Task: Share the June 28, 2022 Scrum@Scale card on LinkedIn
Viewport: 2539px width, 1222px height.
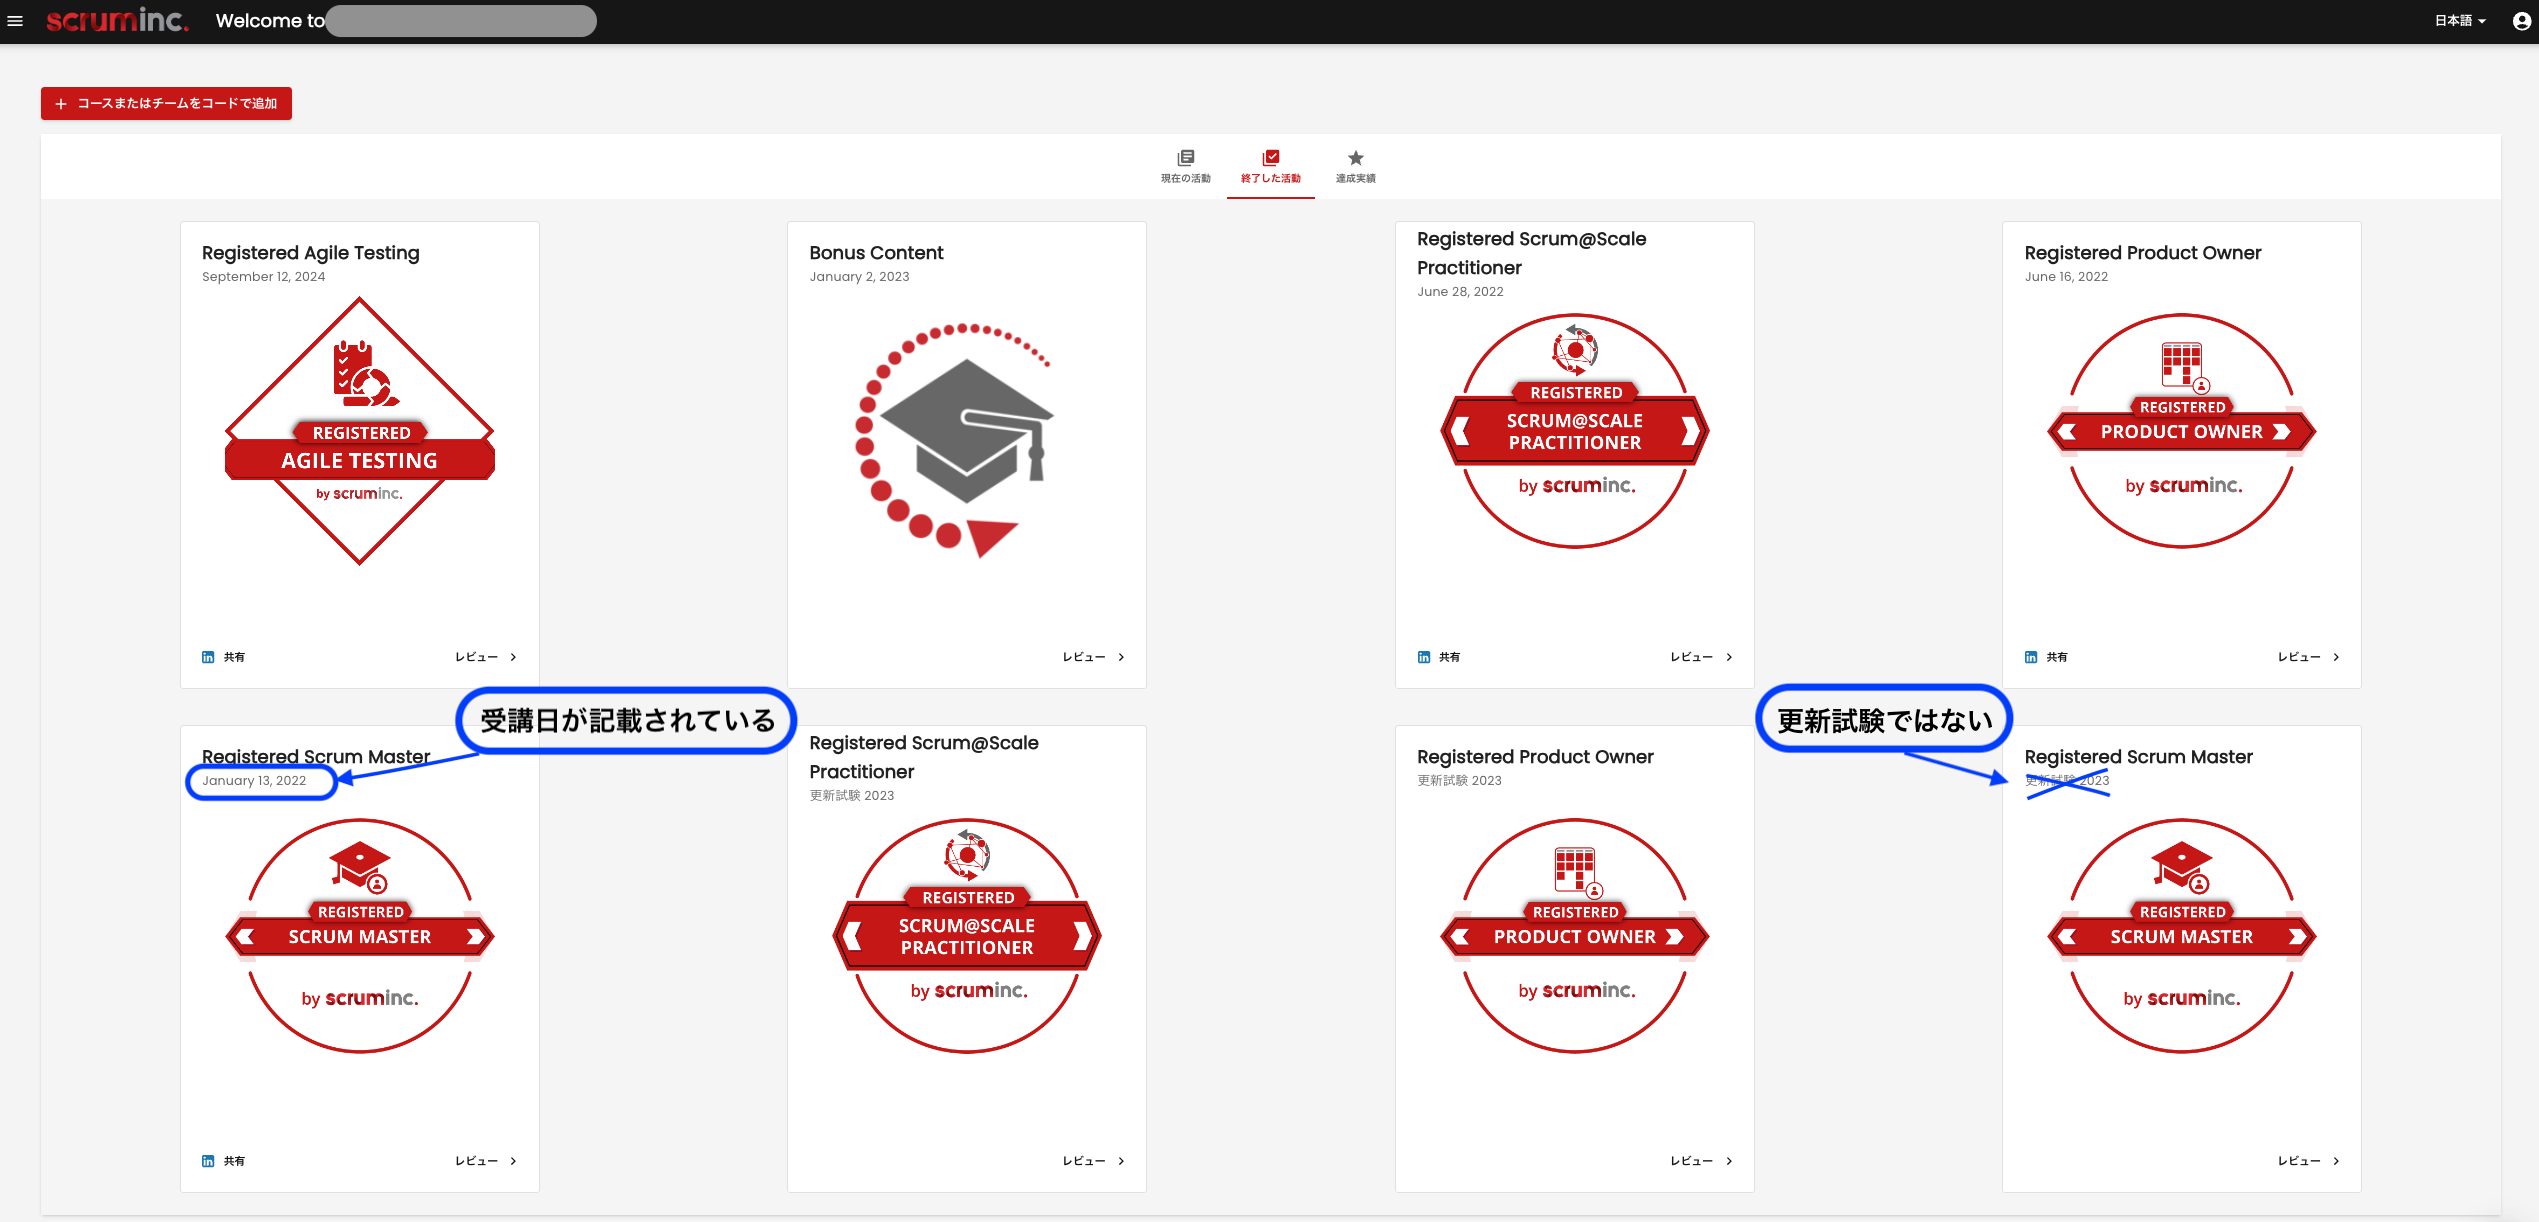Action: click(x=1438, y=657)
